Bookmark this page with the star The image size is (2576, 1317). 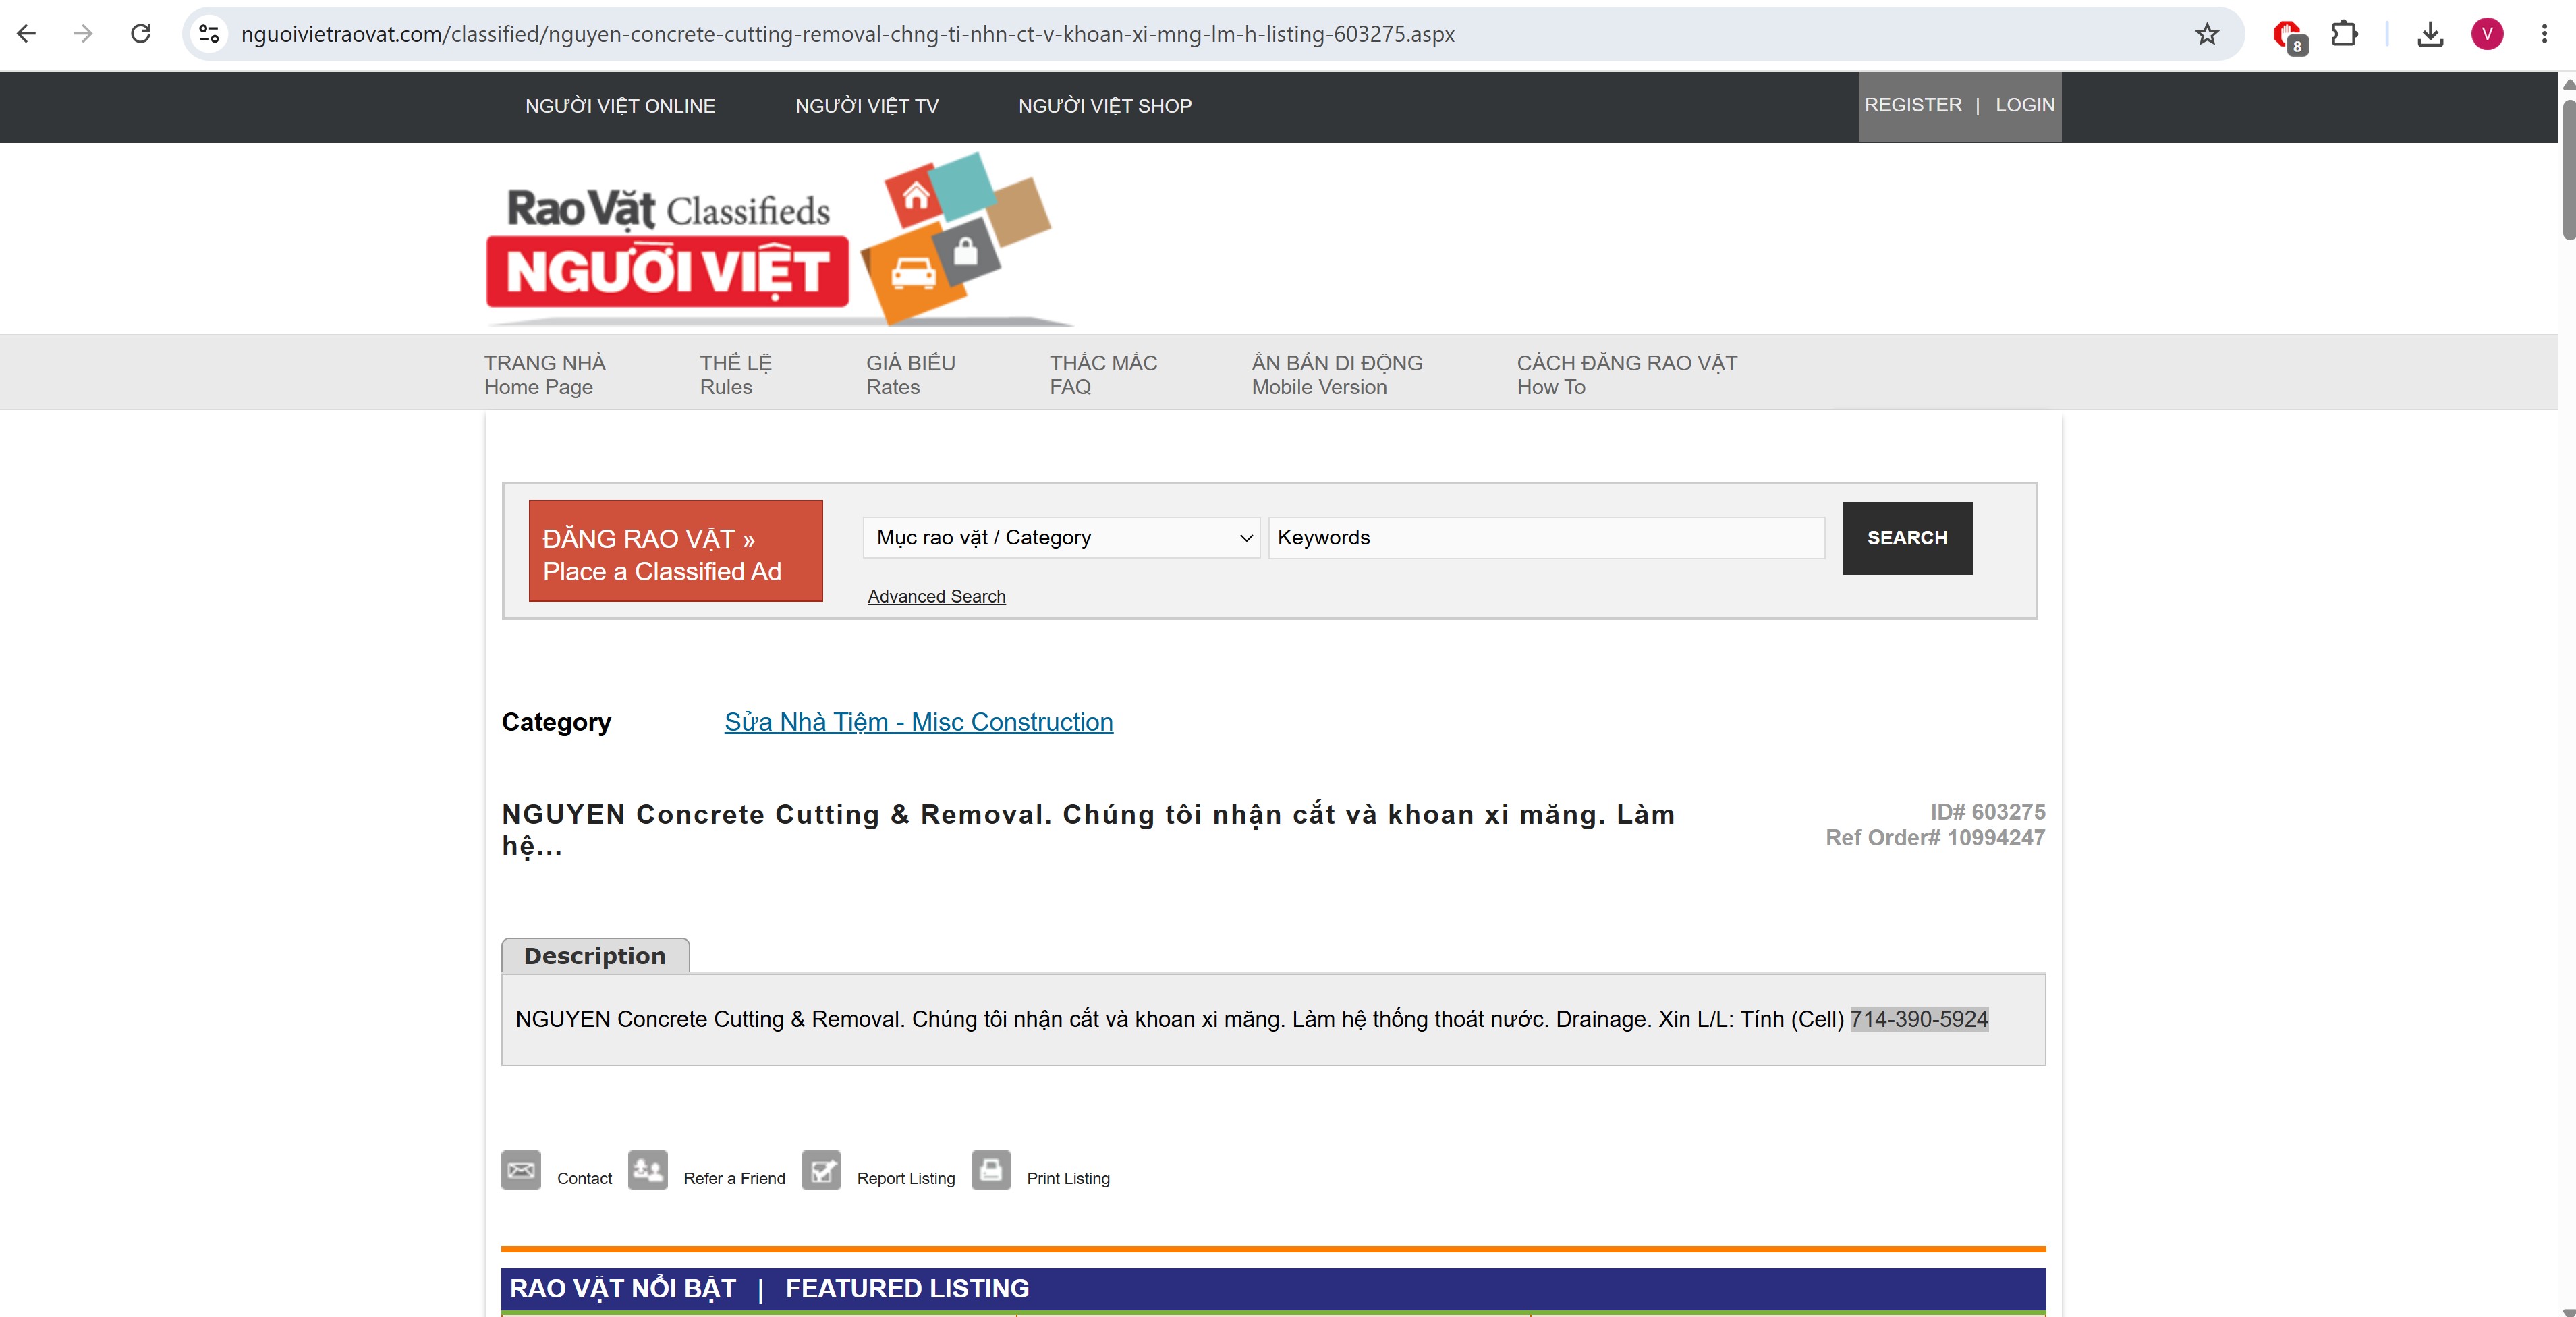(2207, 34)
